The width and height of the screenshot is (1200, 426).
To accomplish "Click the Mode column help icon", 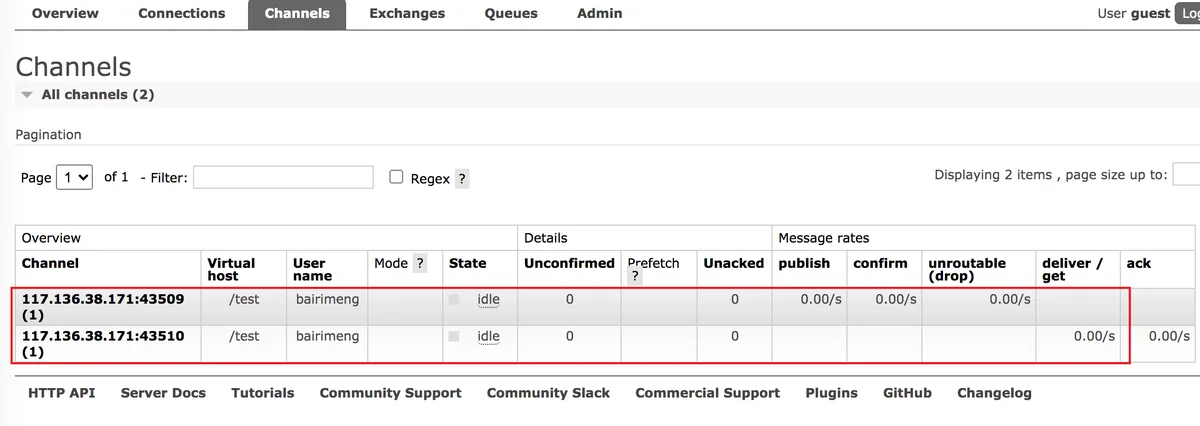I will [x=420, y=264].
